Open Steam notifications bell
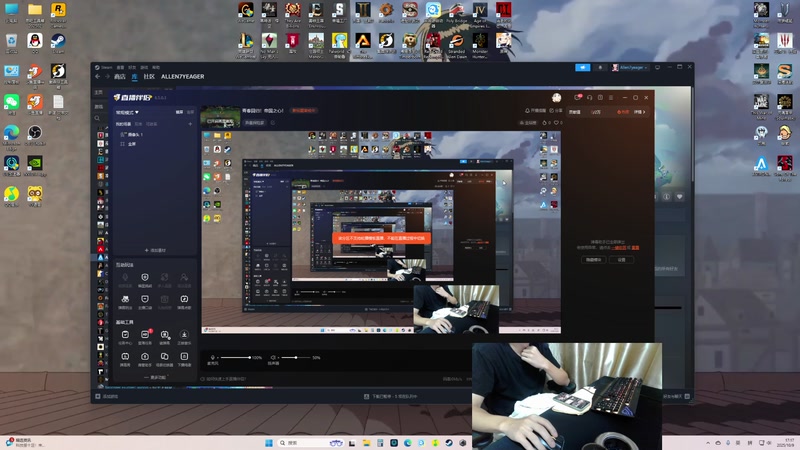 click(x=600, y=67)
